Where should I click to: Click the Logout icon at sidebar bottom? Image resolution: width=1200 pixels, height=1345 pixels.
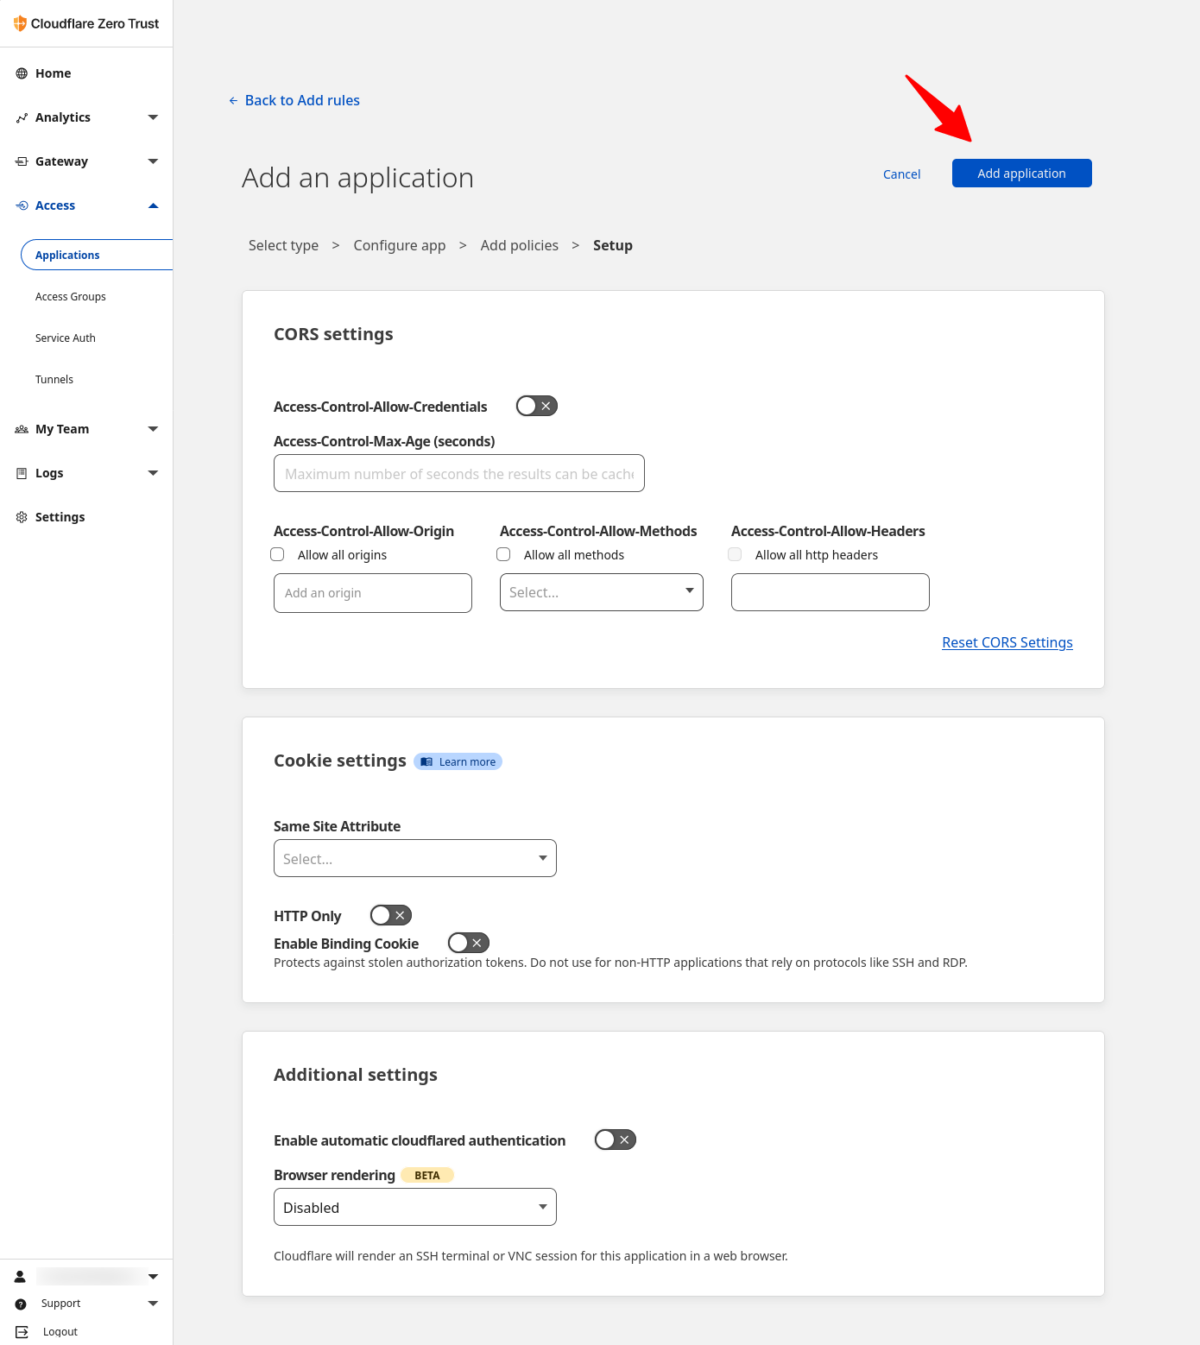(x=20, y=1331)
